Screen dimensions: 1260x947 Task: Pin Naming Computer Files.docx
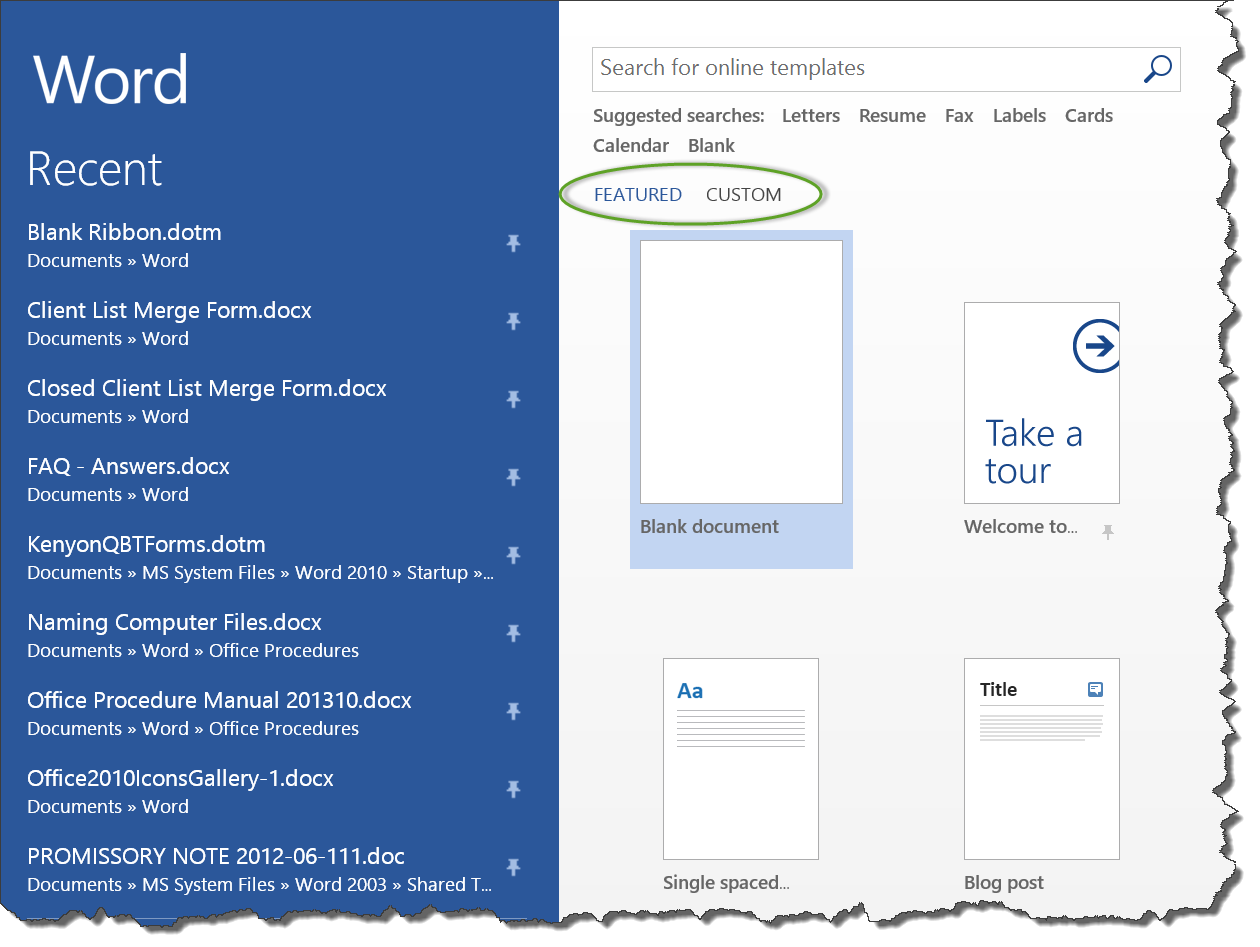click(513, 633)
